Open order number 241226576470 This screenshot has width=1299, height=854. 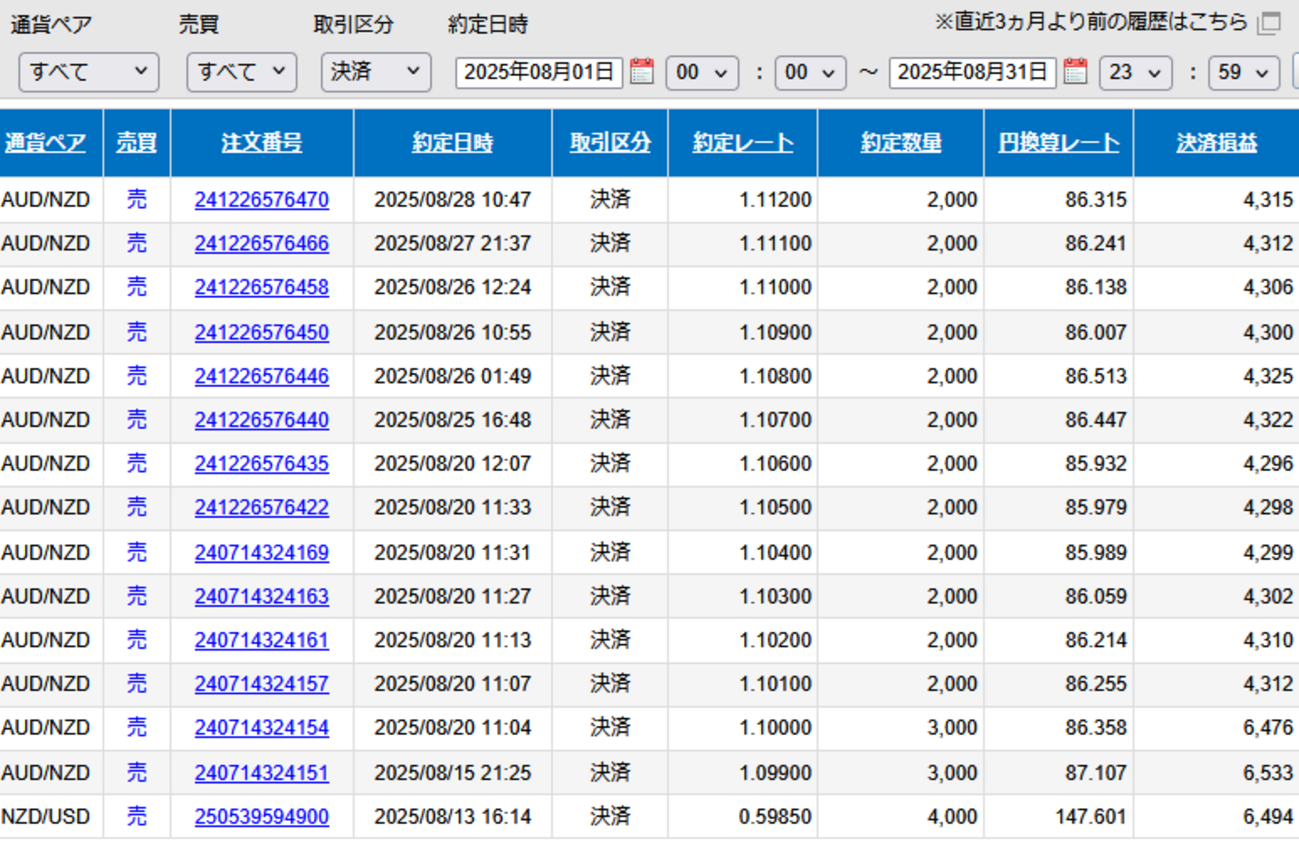261,200
